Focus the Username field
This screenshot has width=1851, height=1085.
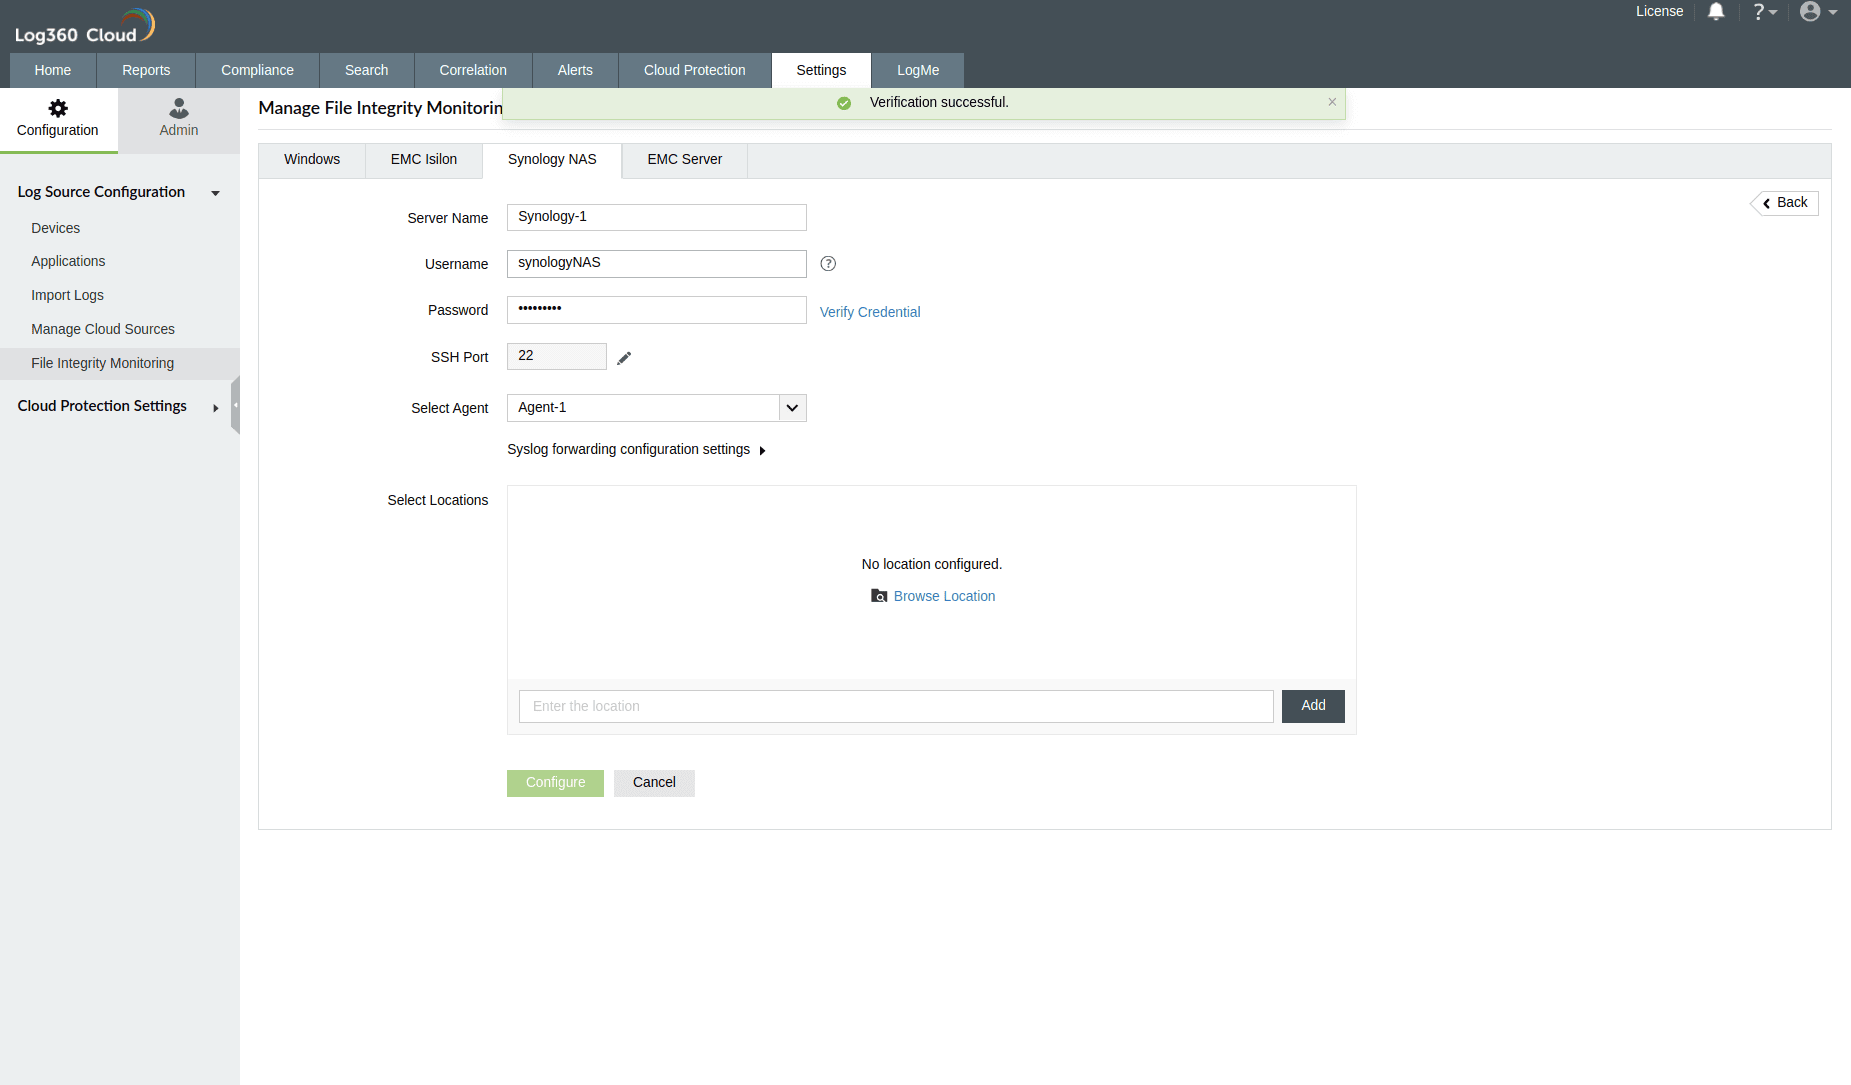click(x=657, y=264)
